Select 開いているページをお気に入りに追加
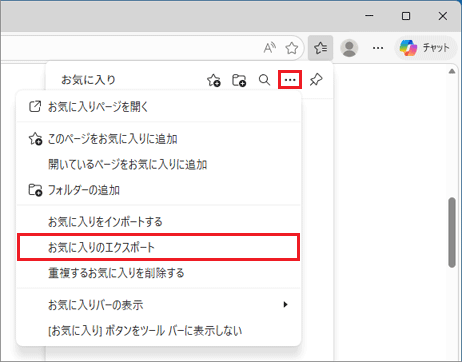The image size is (462, 362). point(159,164)
